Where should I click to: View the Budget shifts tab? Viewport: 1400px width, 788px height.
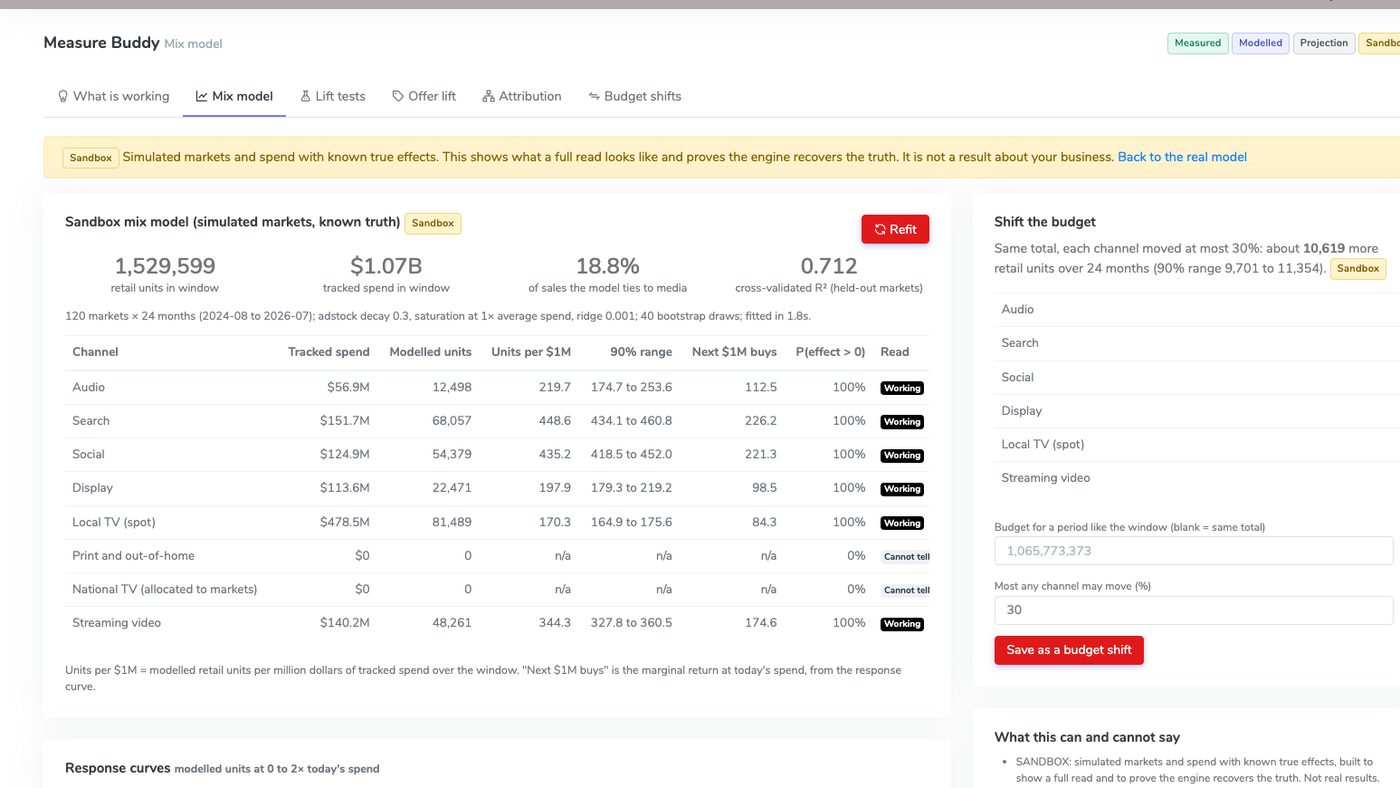[x=635, y=96]
